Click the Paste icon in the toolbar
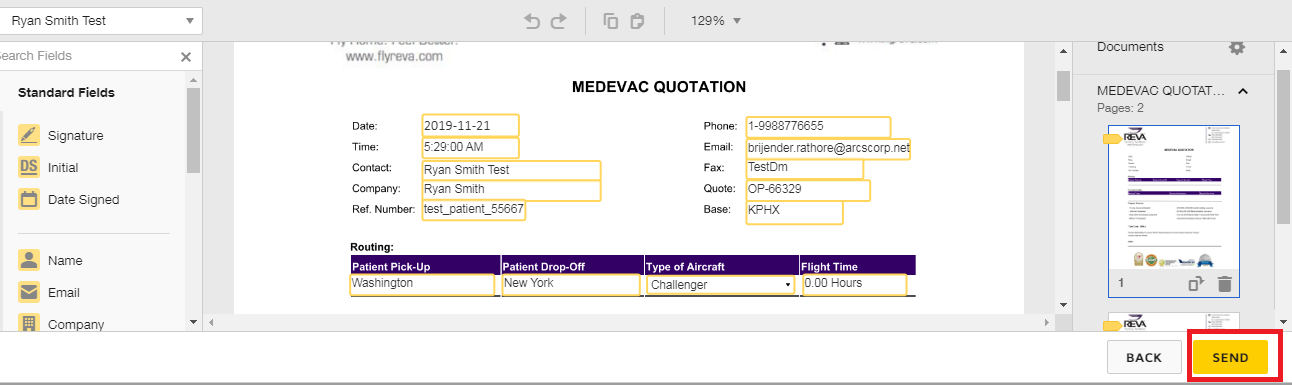This screenshot has height=385, width=1292. tap(638, 20)
